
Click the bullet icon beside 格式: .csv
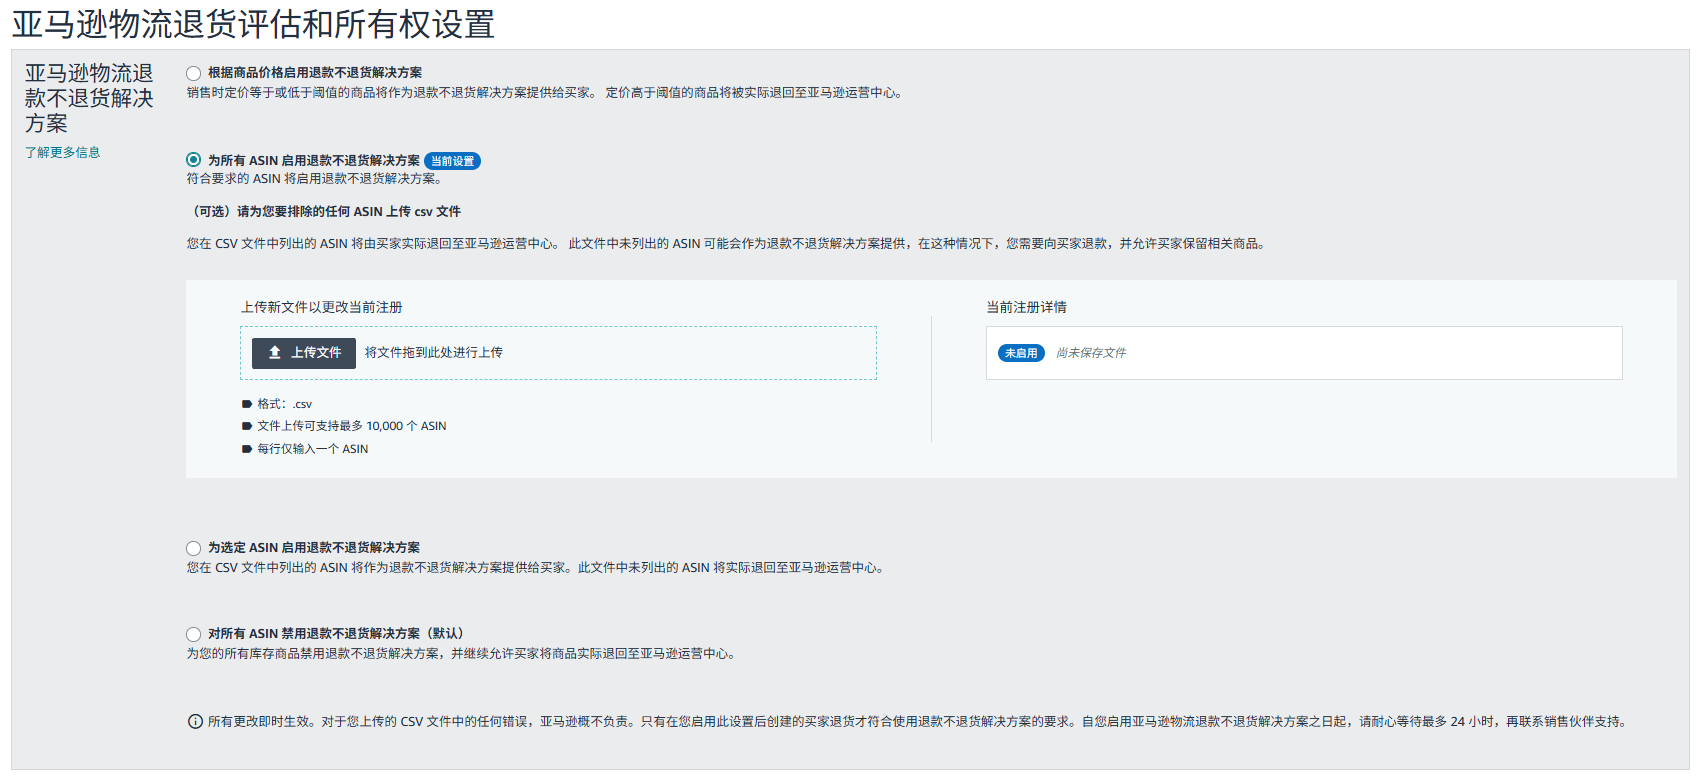pos(247,405)
